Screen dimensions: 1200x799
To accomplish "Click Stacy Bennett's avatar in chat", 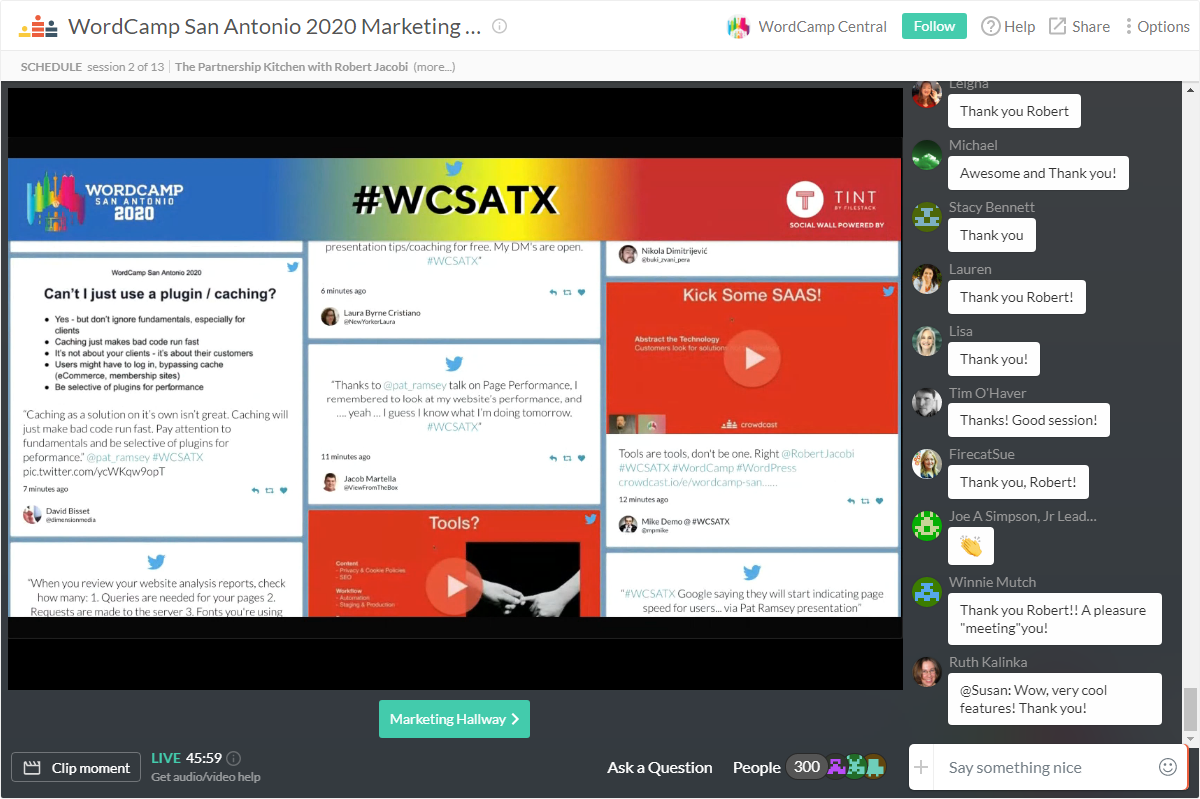I will click(927, 217).
